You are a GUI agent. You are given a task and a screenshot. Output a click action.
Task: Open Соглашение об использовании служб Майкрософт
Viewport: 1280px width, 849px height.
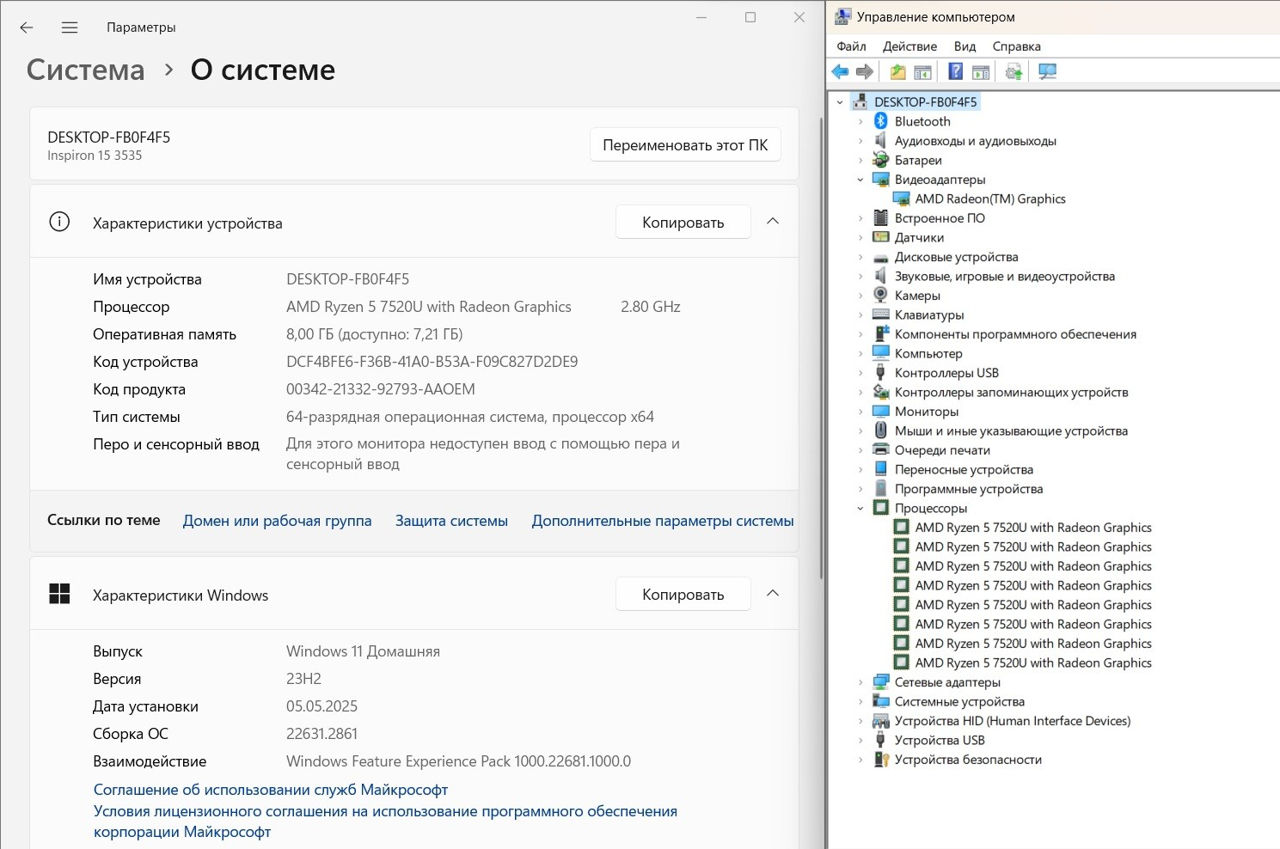[x=271, y=790]
